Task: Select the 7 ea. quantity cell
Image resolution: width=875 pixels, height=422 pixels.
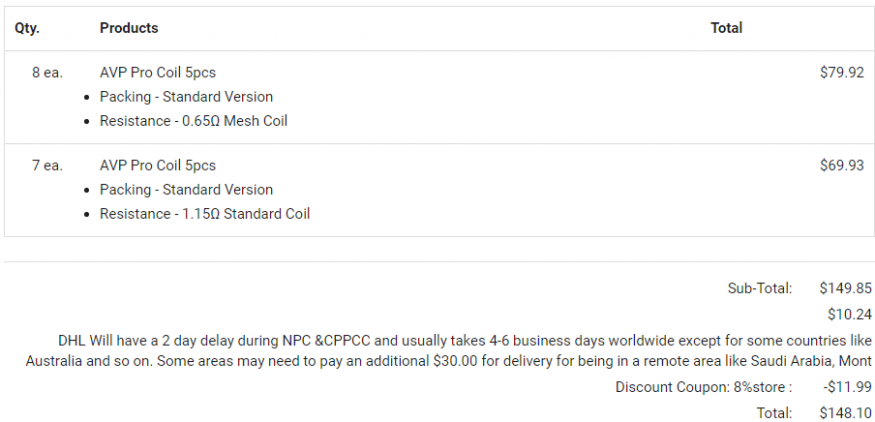Action: click(46, 166)
